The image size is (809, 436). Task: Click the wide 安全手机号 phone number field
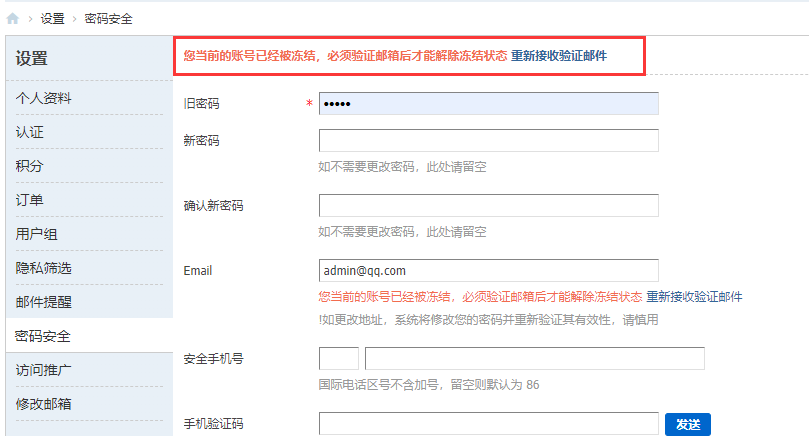534,358
